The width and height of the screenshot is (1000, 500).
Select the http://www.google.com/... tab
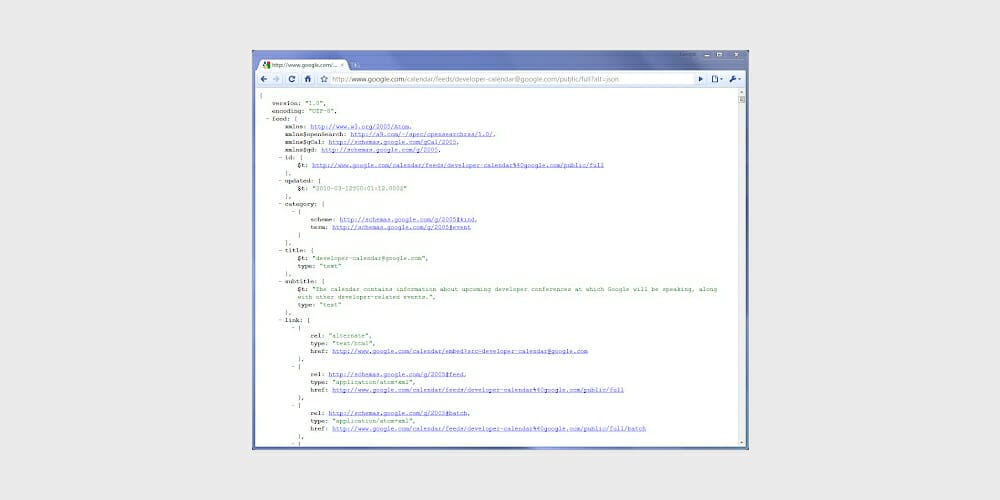(x=302, y=65)
